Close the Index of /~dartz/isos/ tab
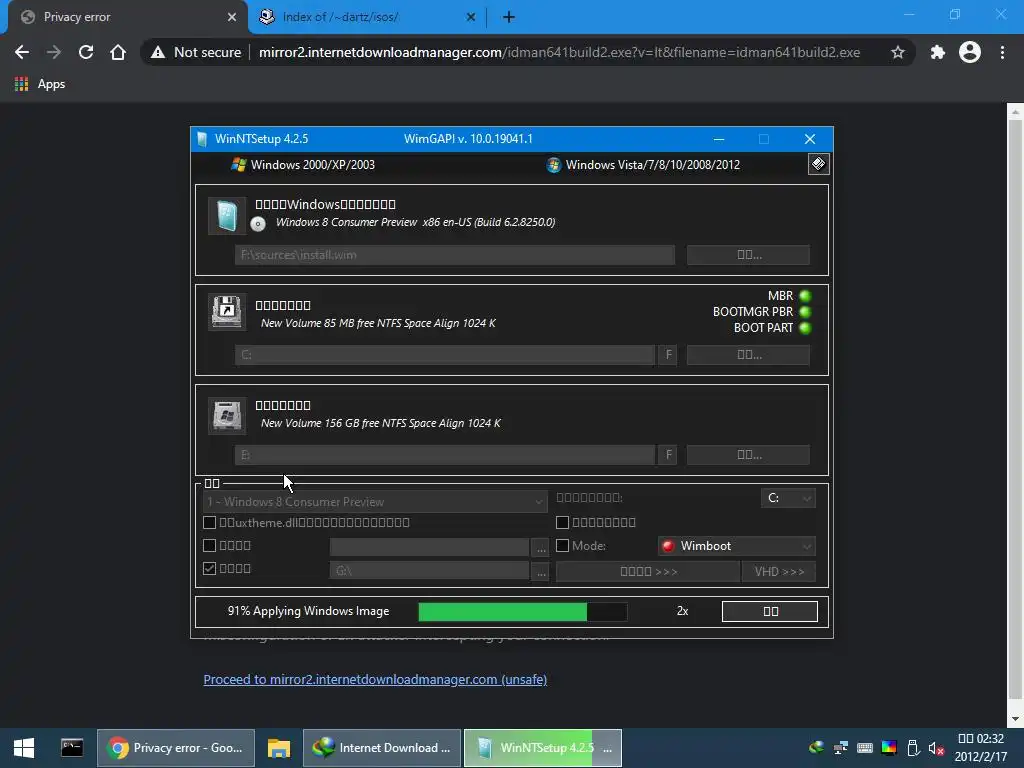The height and width of the screenshot is (768, 1024). point(471,17)
